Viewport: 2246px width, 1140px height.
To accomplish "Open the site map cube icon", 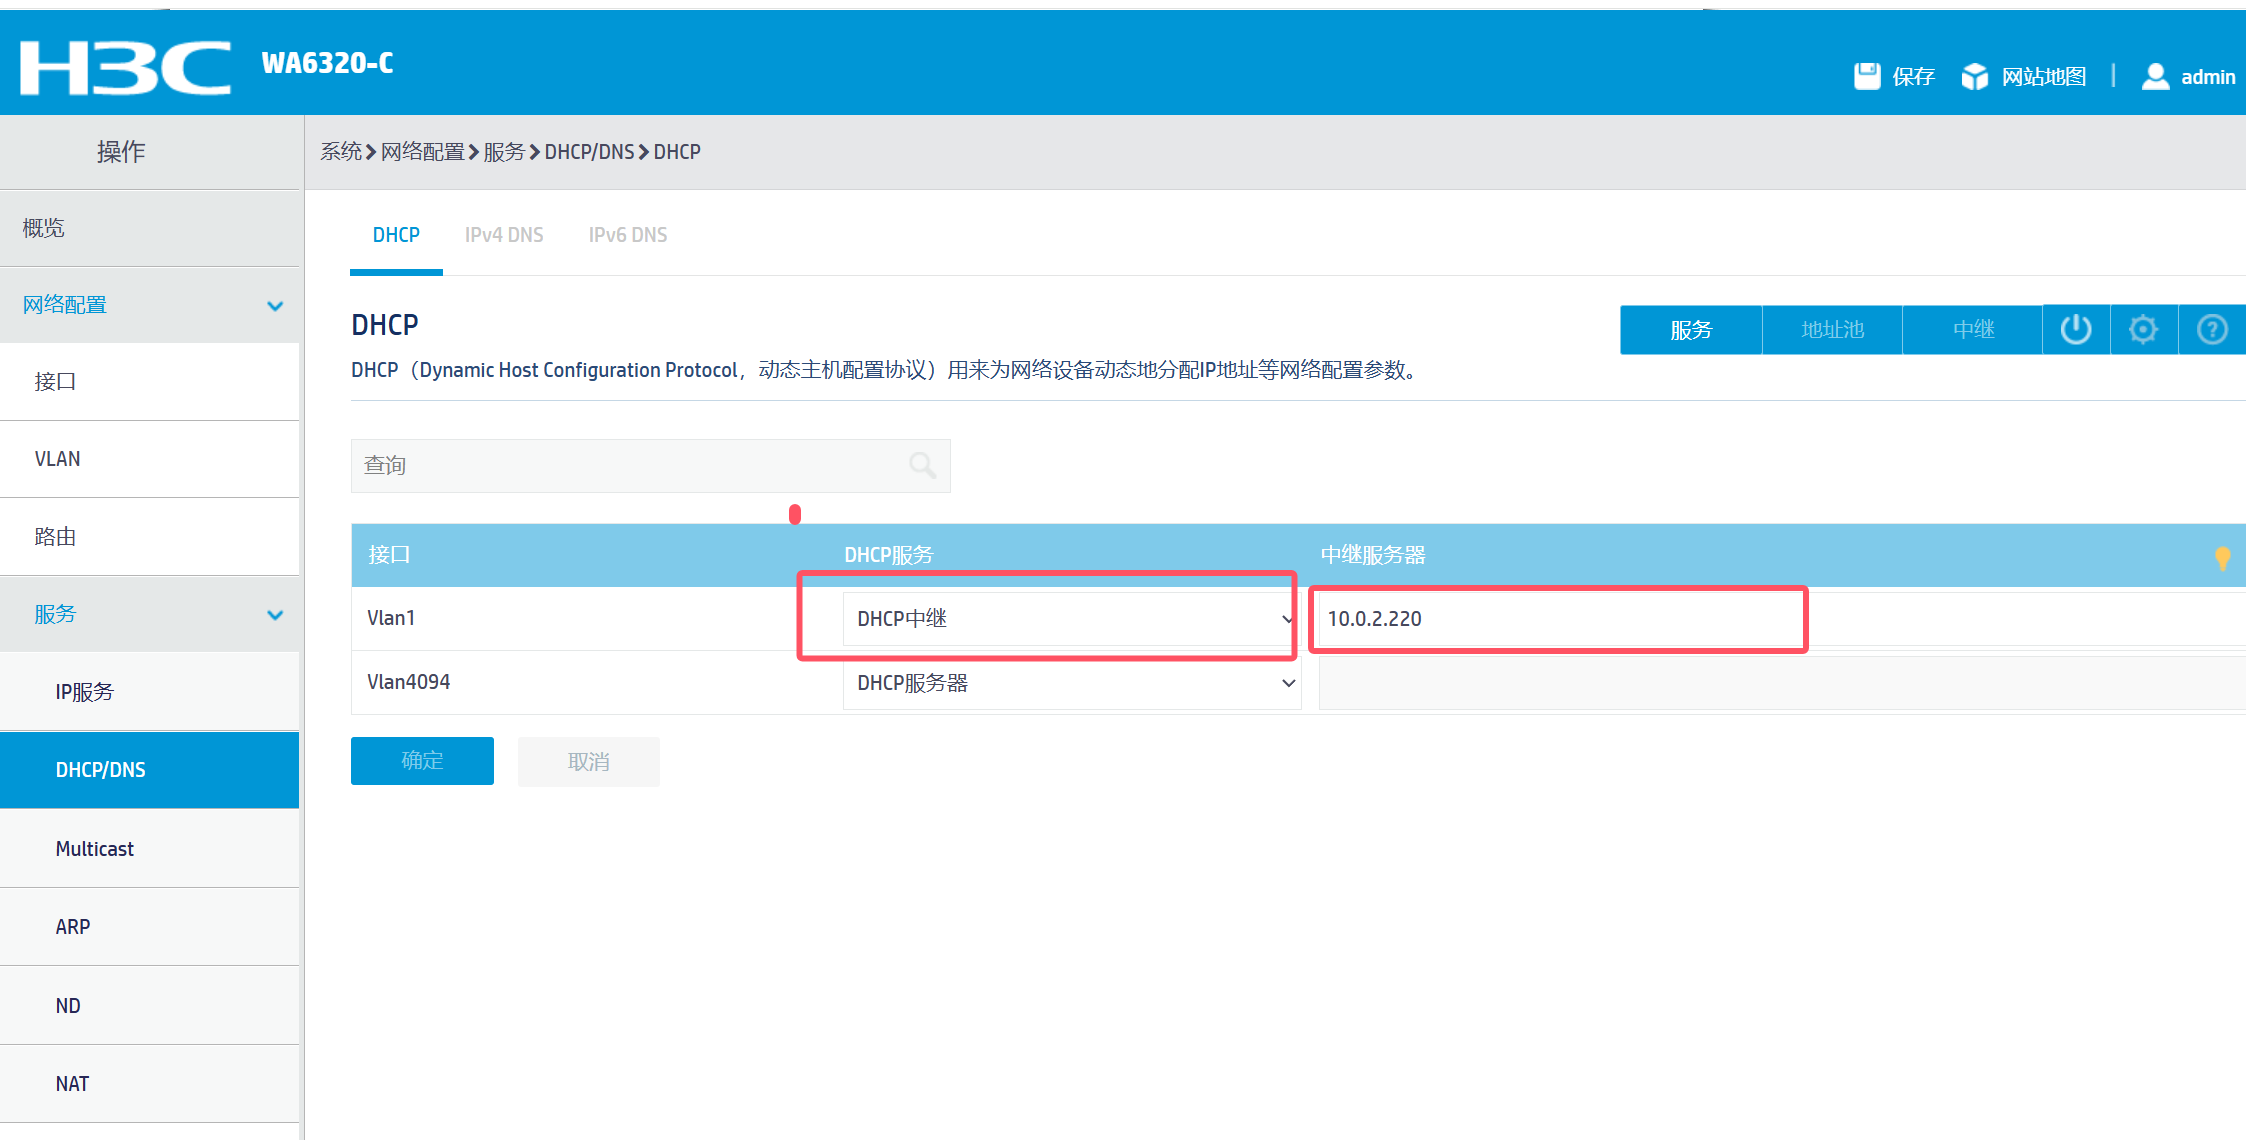I will pos(1974,76).
